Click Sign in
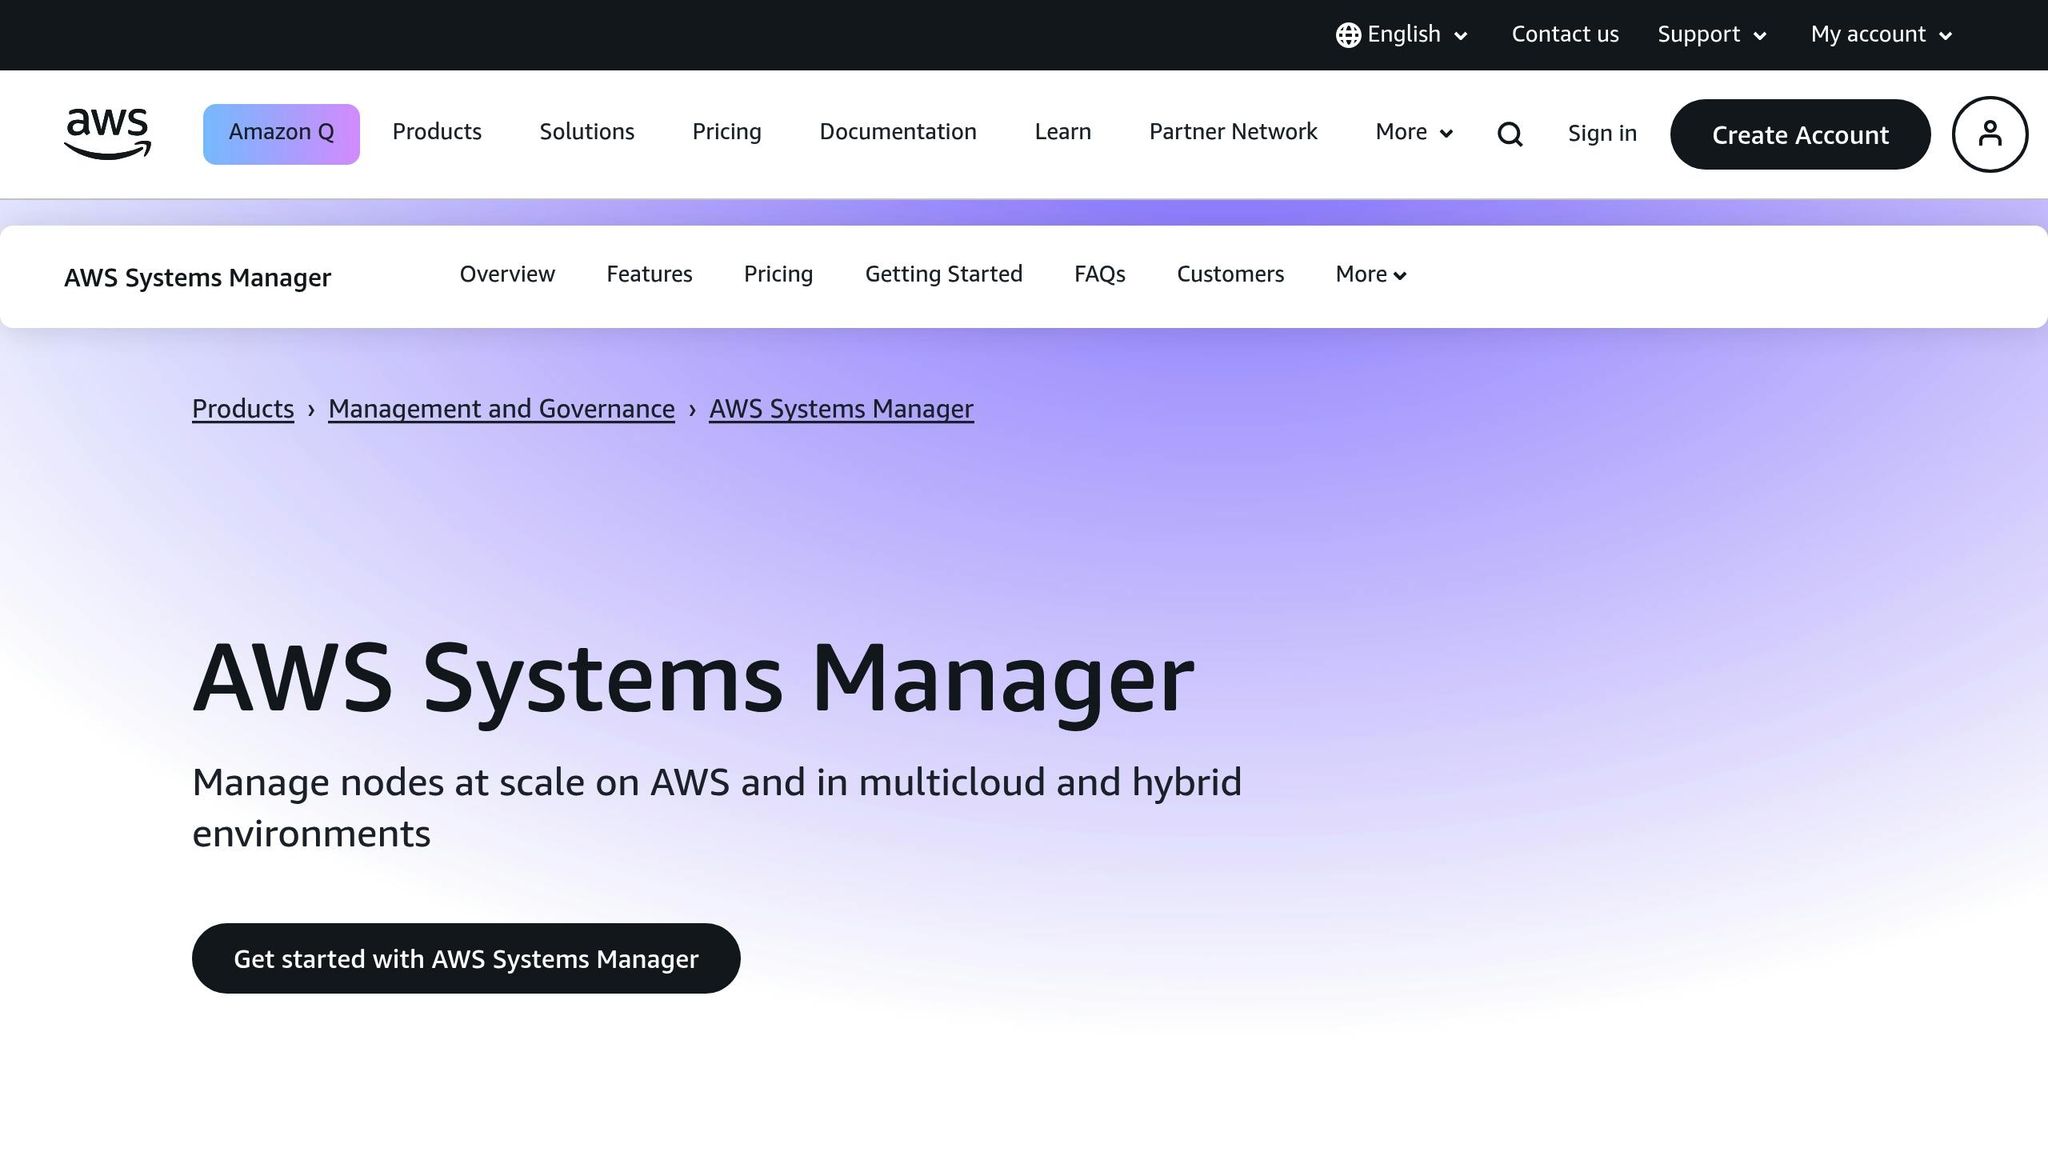This screenshot has width=2048, height=1152. (1602, 134)
